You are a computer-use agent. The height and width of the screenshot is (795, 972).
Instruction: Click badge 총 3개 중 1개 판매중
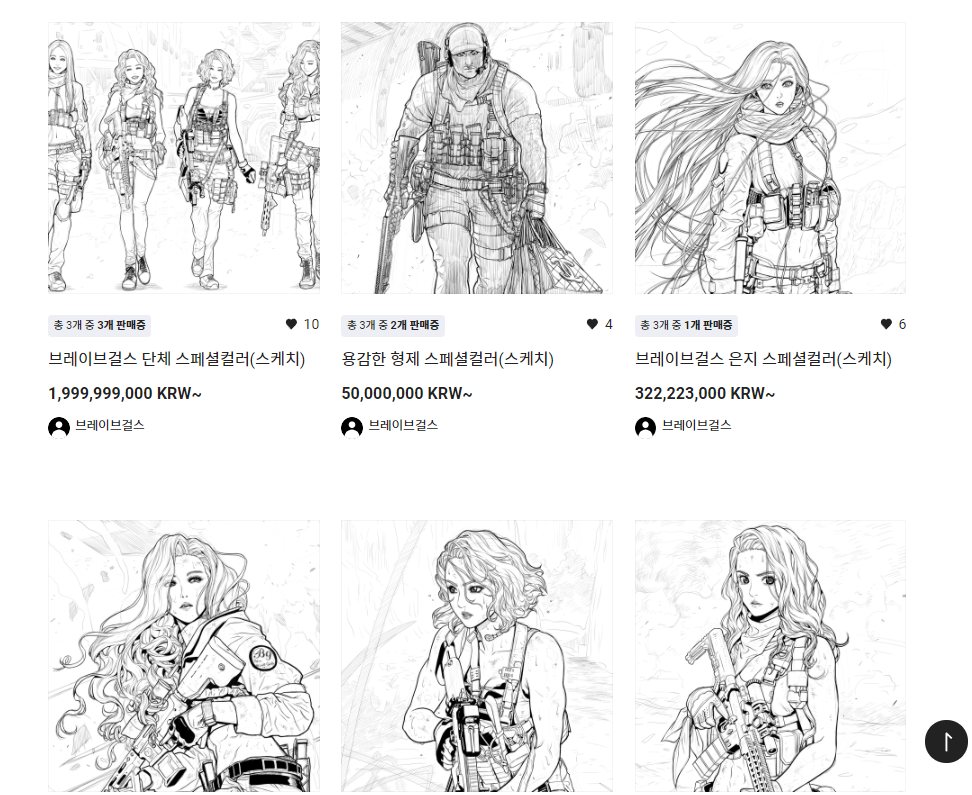click(x=686, y=325)
